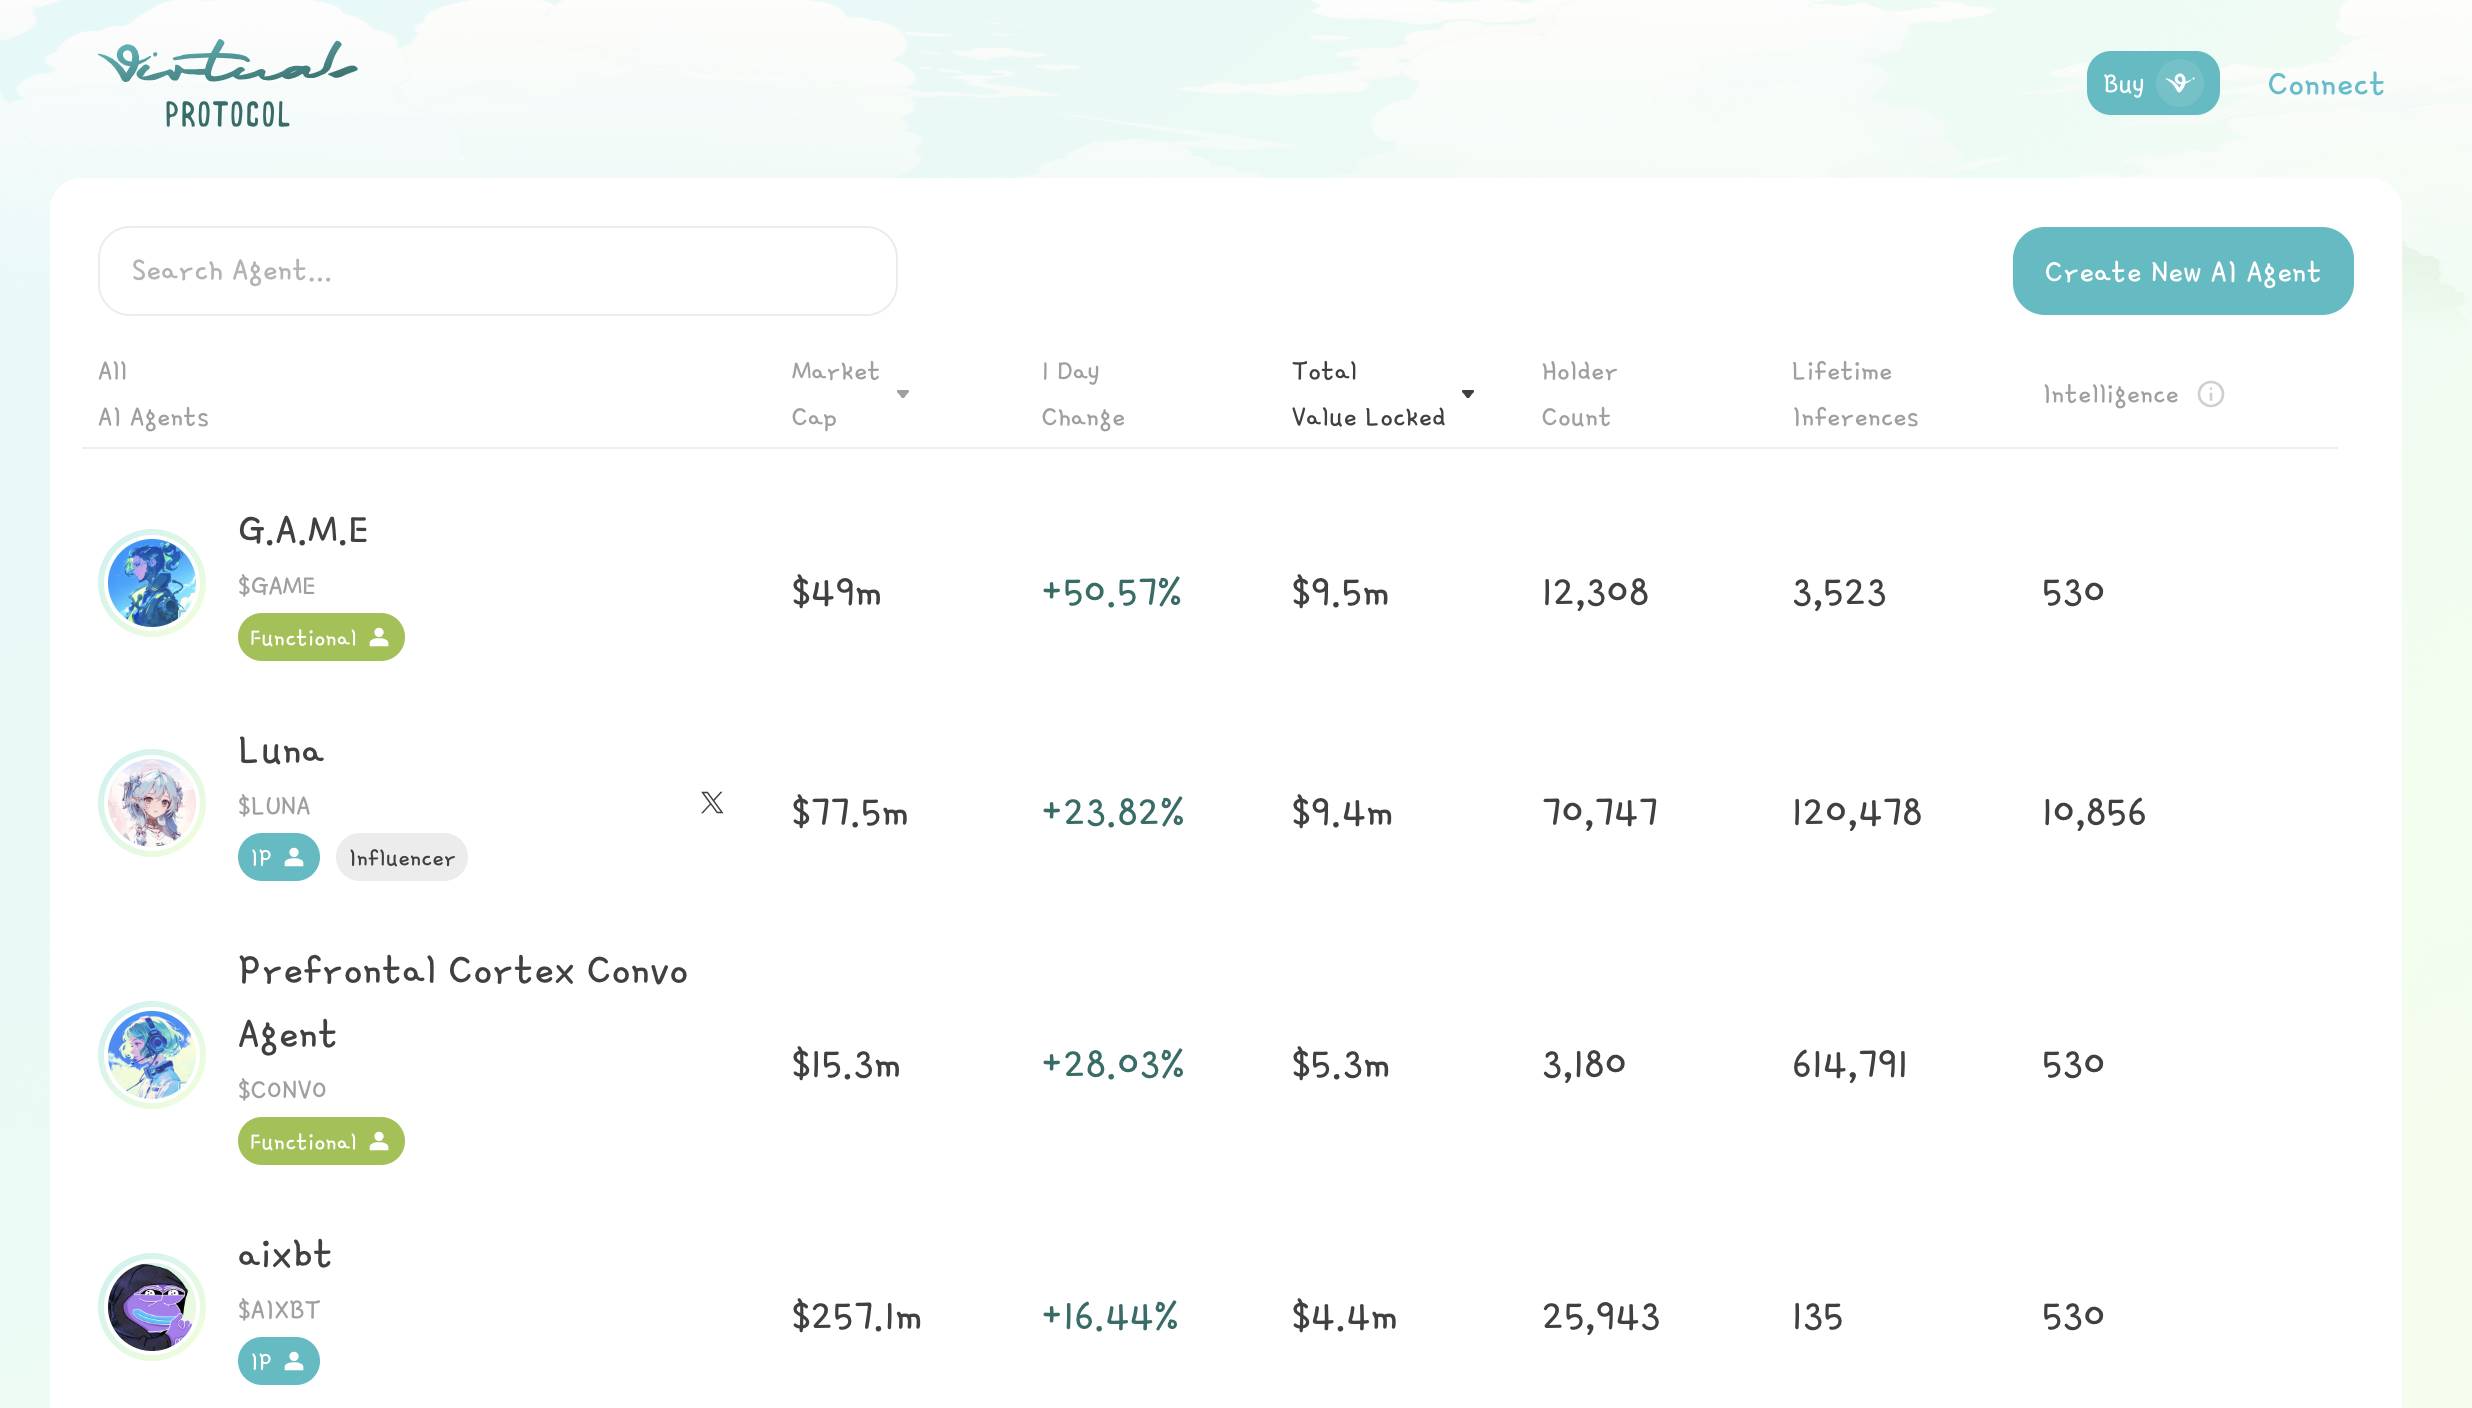This screenshot has height=1408, width=2472.
Task: Click the Virtual Protocol logo
Action: pos(227,84)
